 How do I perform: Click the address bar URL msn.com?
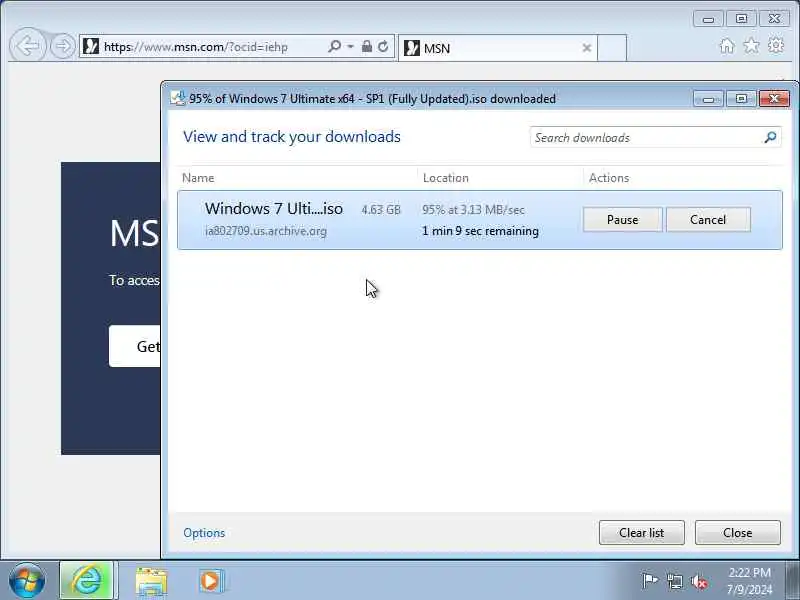[195, 47]
